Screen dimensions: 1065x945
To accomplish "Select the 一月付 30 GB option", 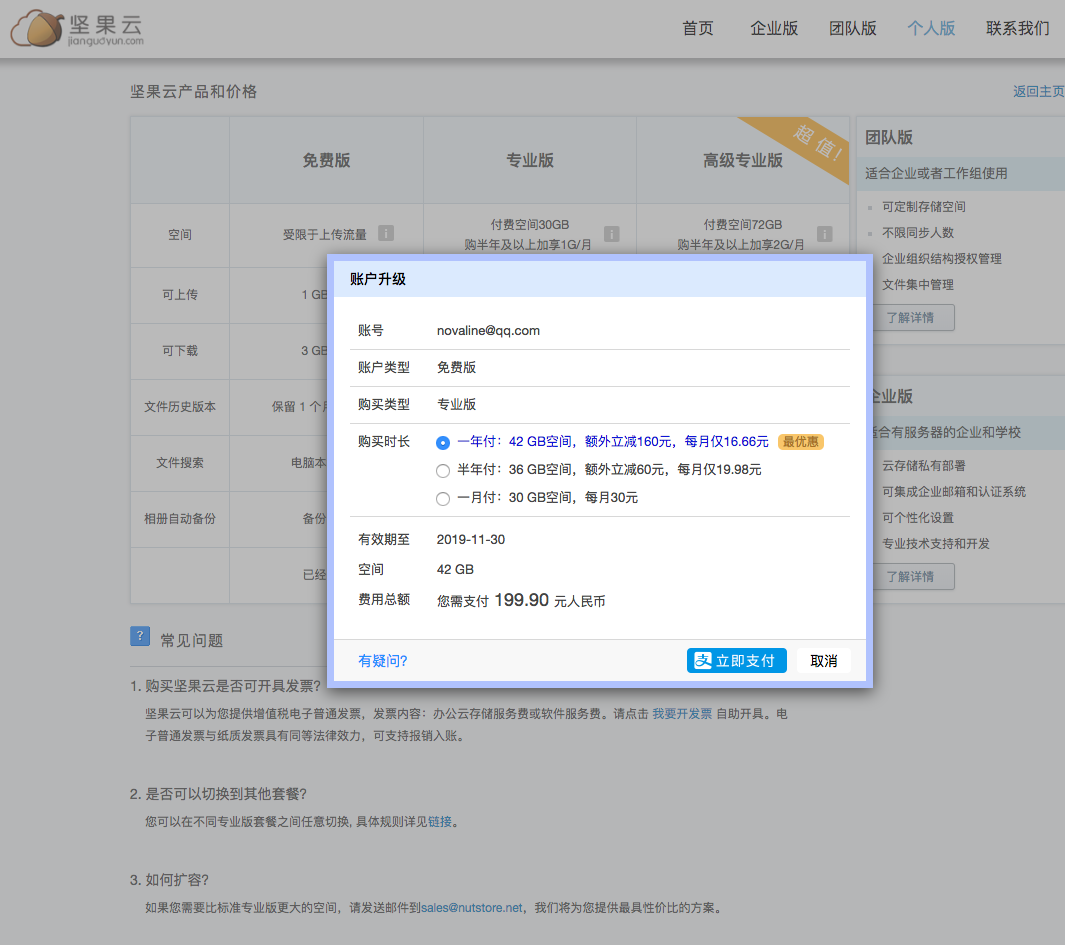I will (443, 499).
